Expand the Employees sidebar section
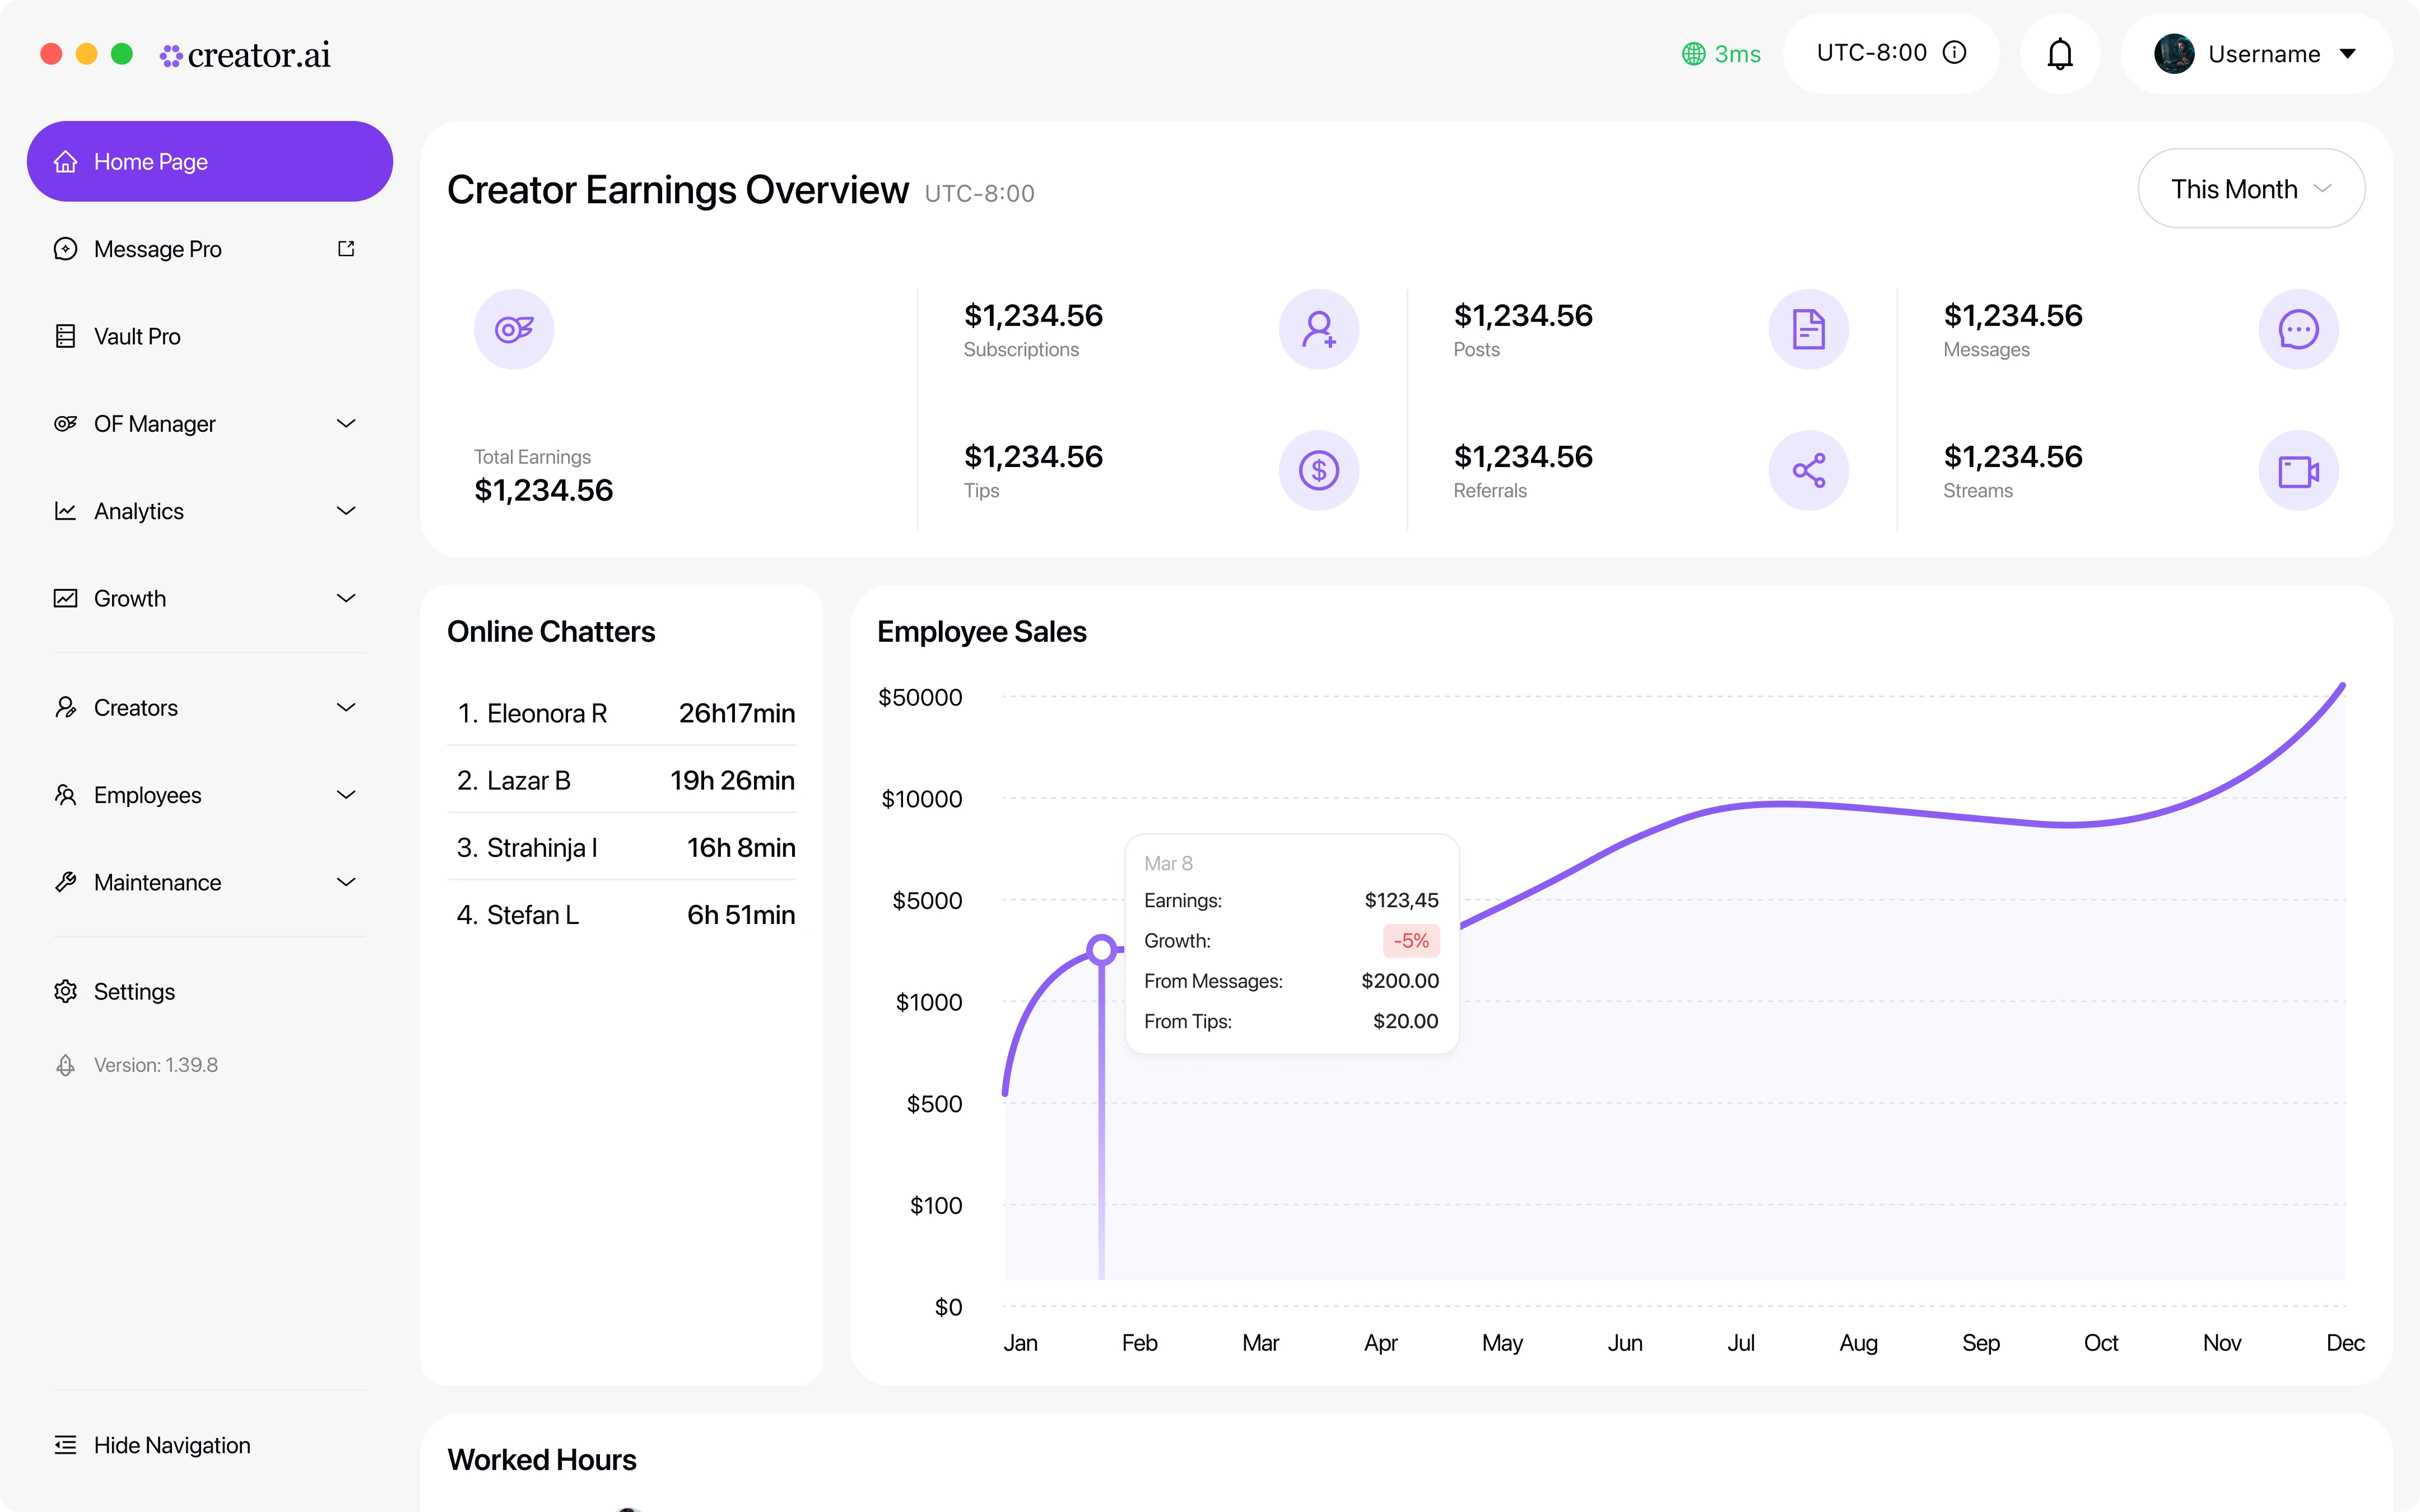2420x1512 pixels. (346, 795)
